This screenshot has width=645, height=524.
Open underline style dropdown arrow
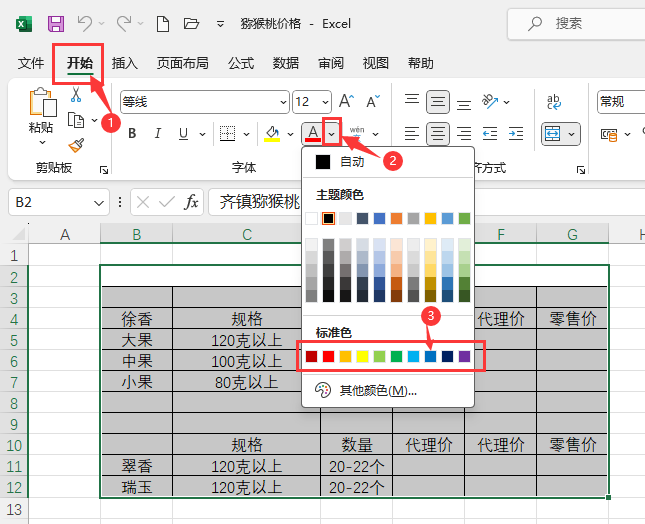202,134
